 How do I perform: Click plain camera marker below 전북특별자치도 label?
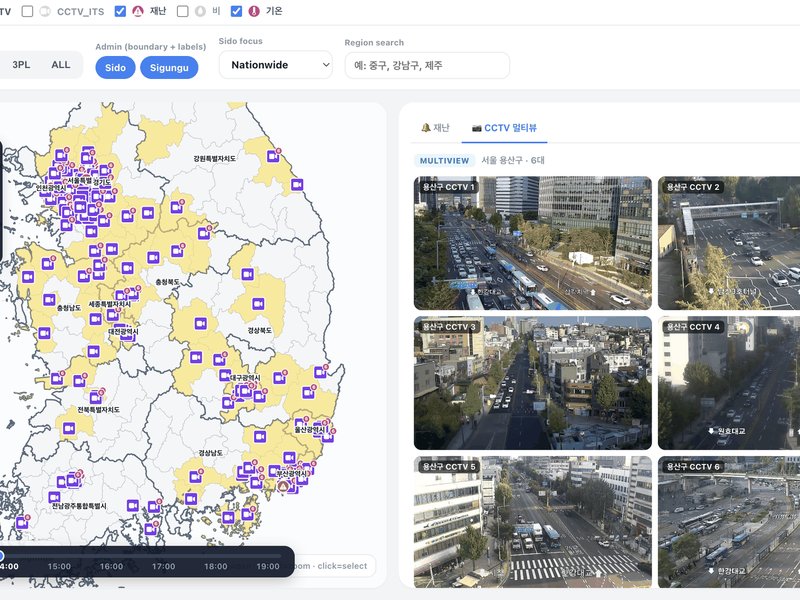(69, 429)
